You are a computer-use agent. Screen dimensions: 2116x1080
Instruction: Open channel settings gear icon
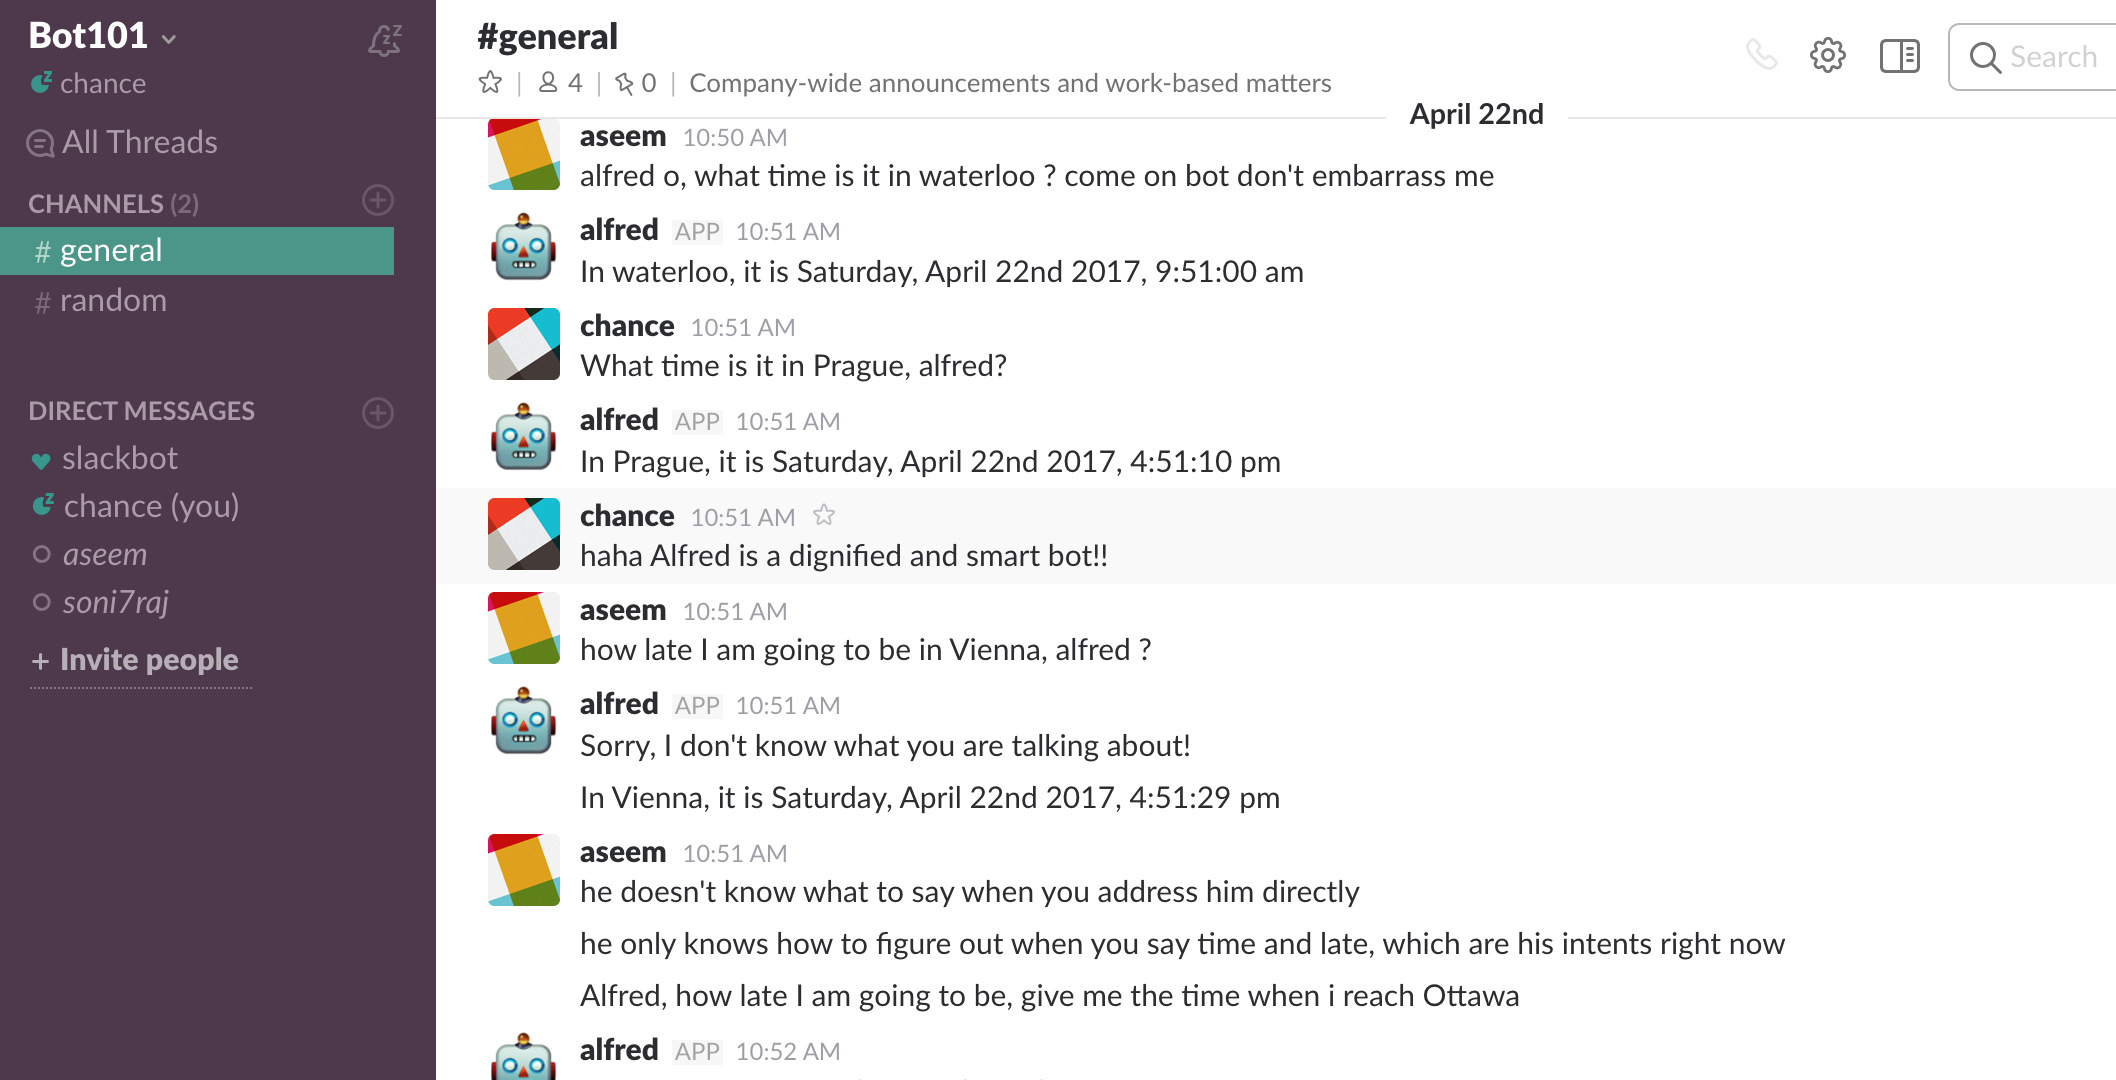point(1827,55)
